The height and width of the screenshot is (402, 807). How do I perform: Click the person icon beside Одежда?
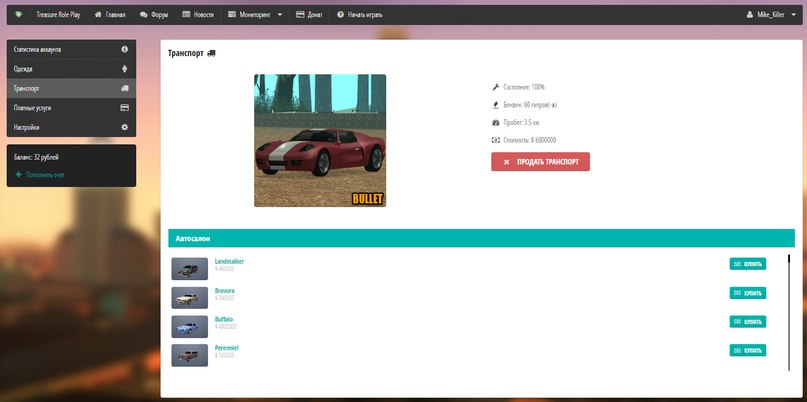click(x=125, y=69)
